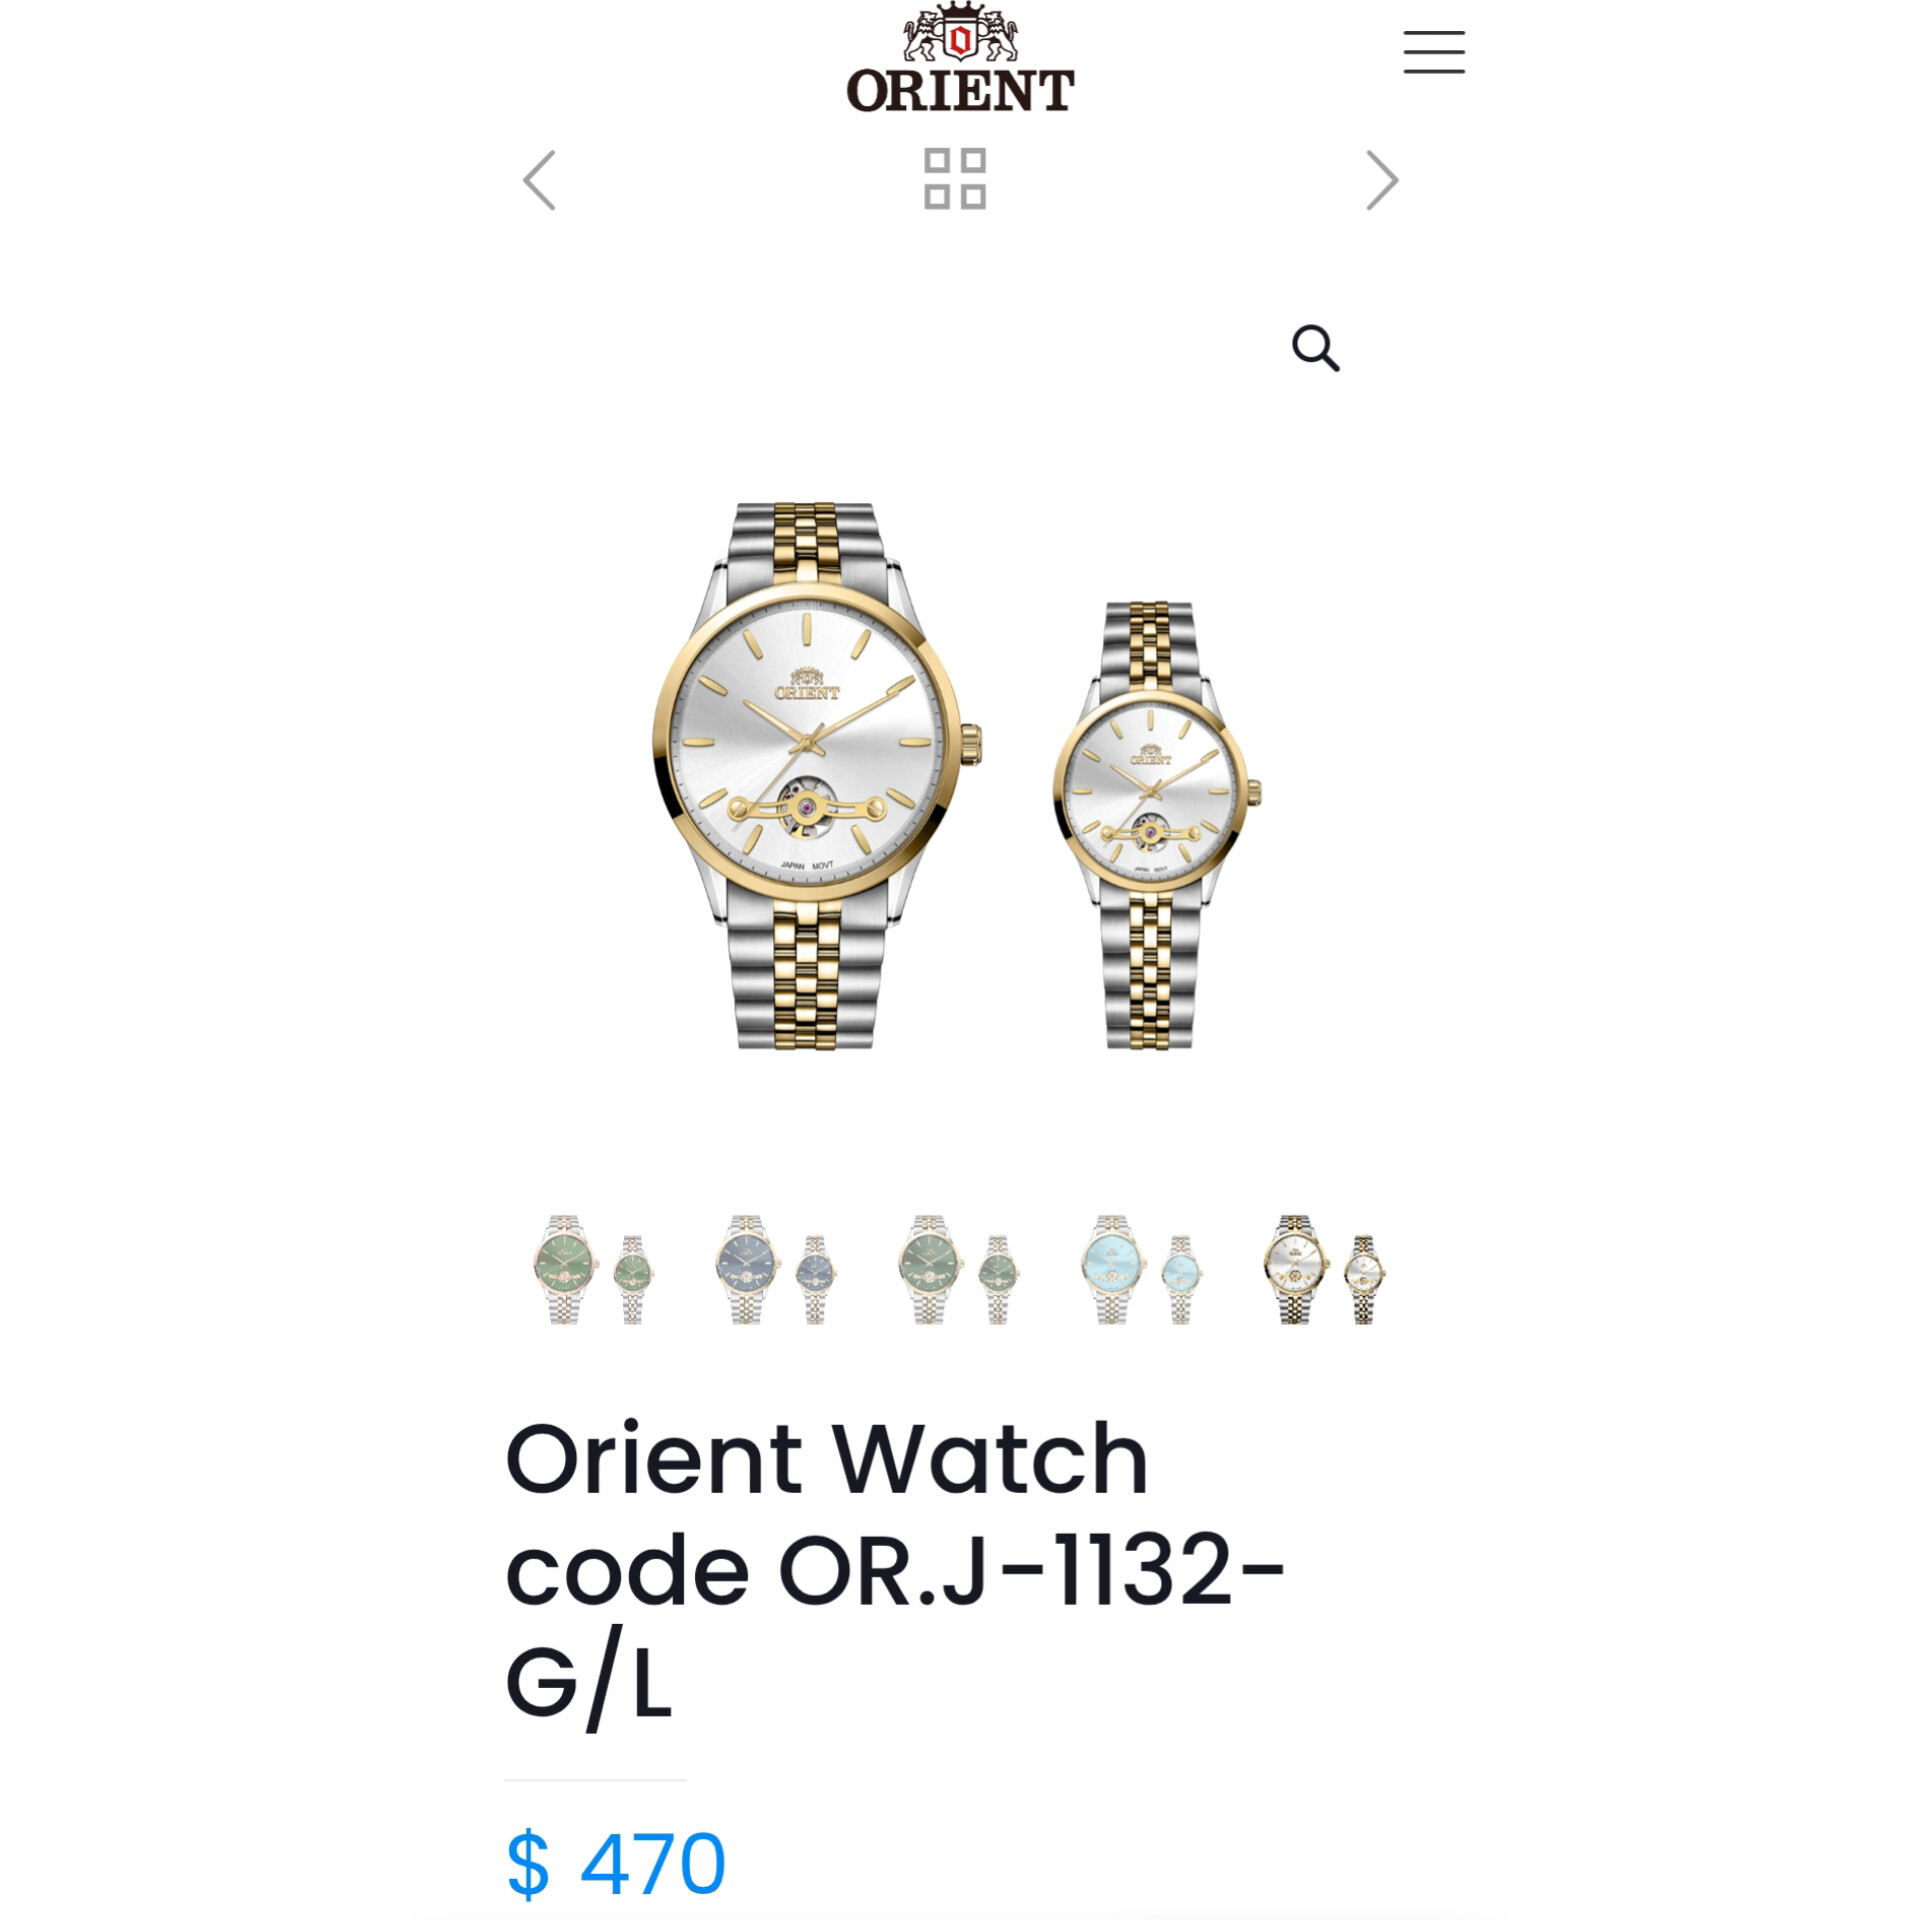Click the gold crown on the larger watch
Viewport: 1920px width, 1920px height.
[x=972, y=744]
